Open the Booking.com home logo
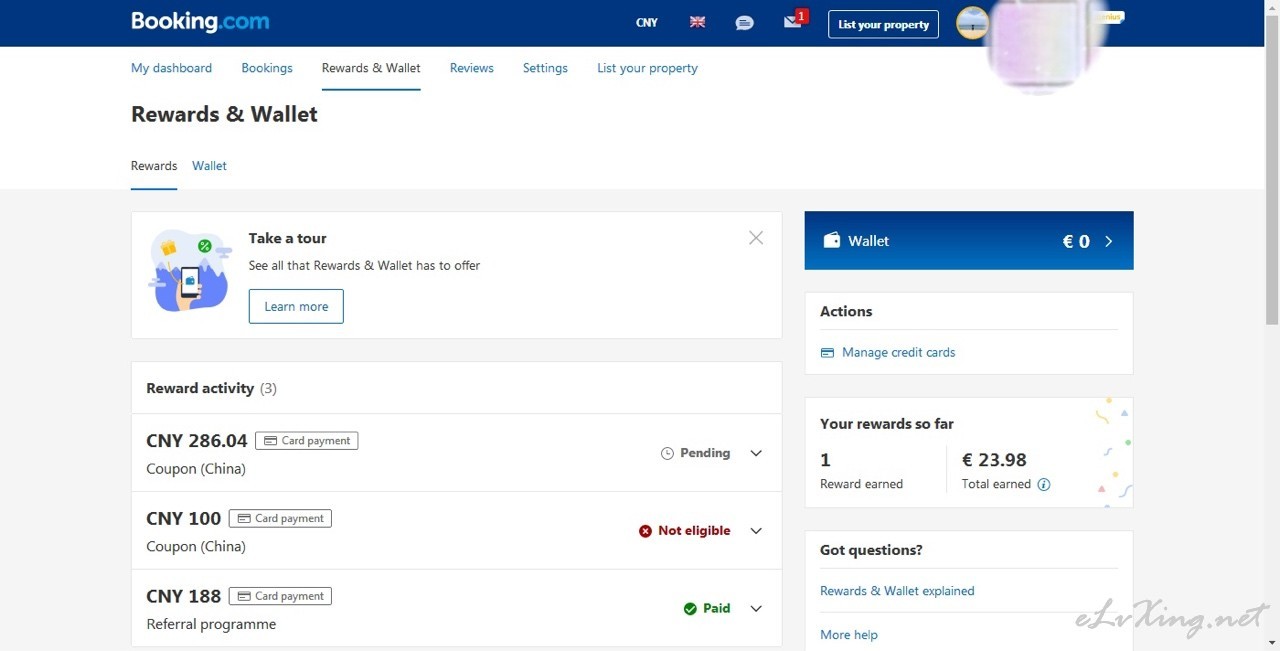Screen dimensions: 1280x651 pos(200,22)
